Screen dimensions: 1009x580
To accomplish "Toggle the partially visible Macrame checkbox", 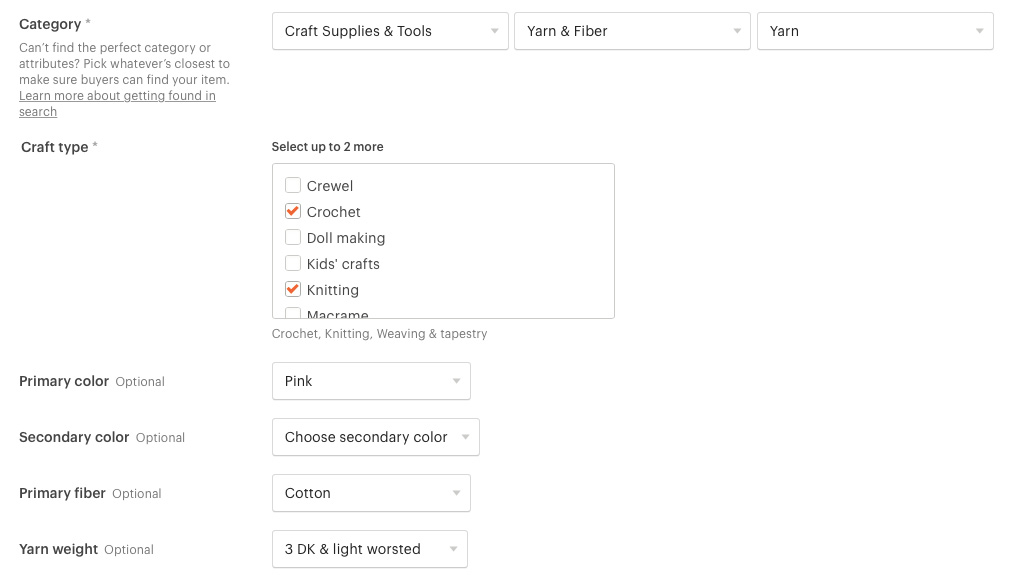I will [293, 313].
